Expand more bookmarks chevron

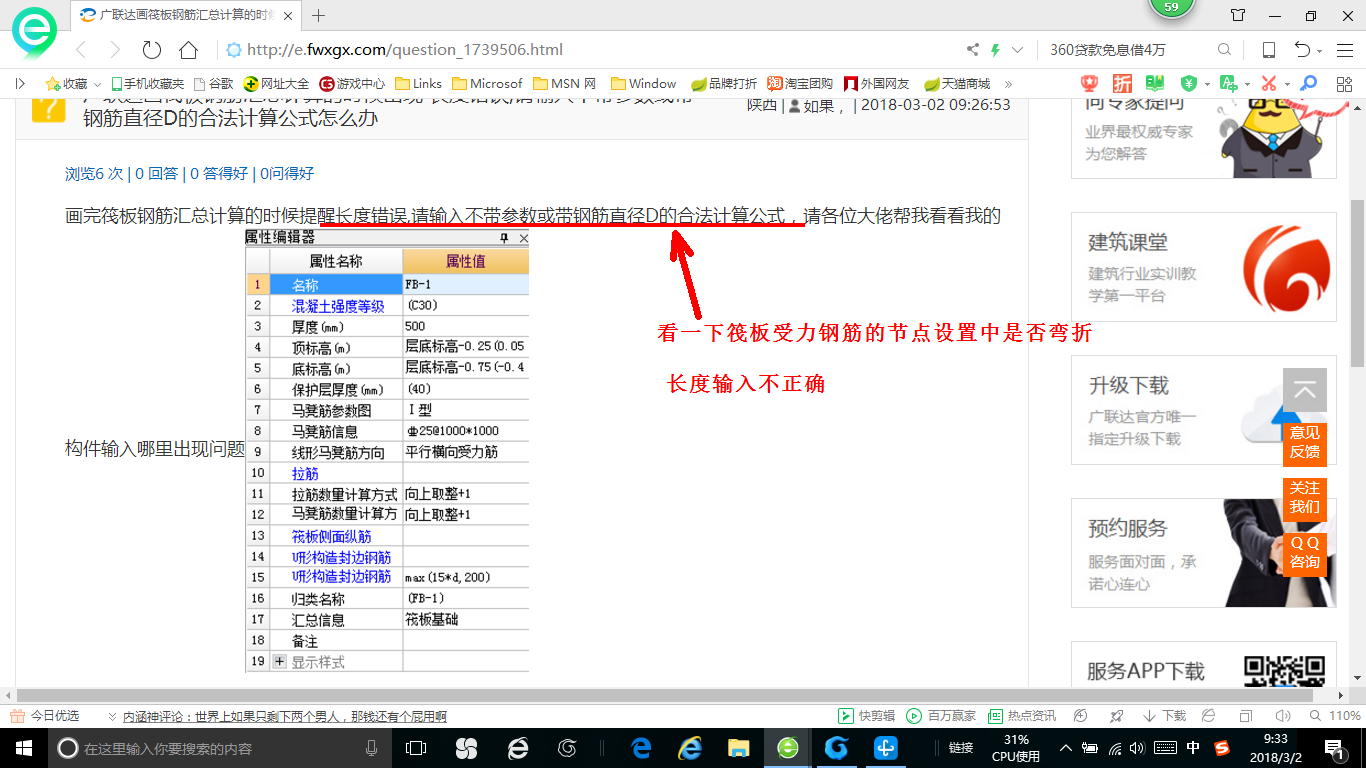coord(1008,84)
